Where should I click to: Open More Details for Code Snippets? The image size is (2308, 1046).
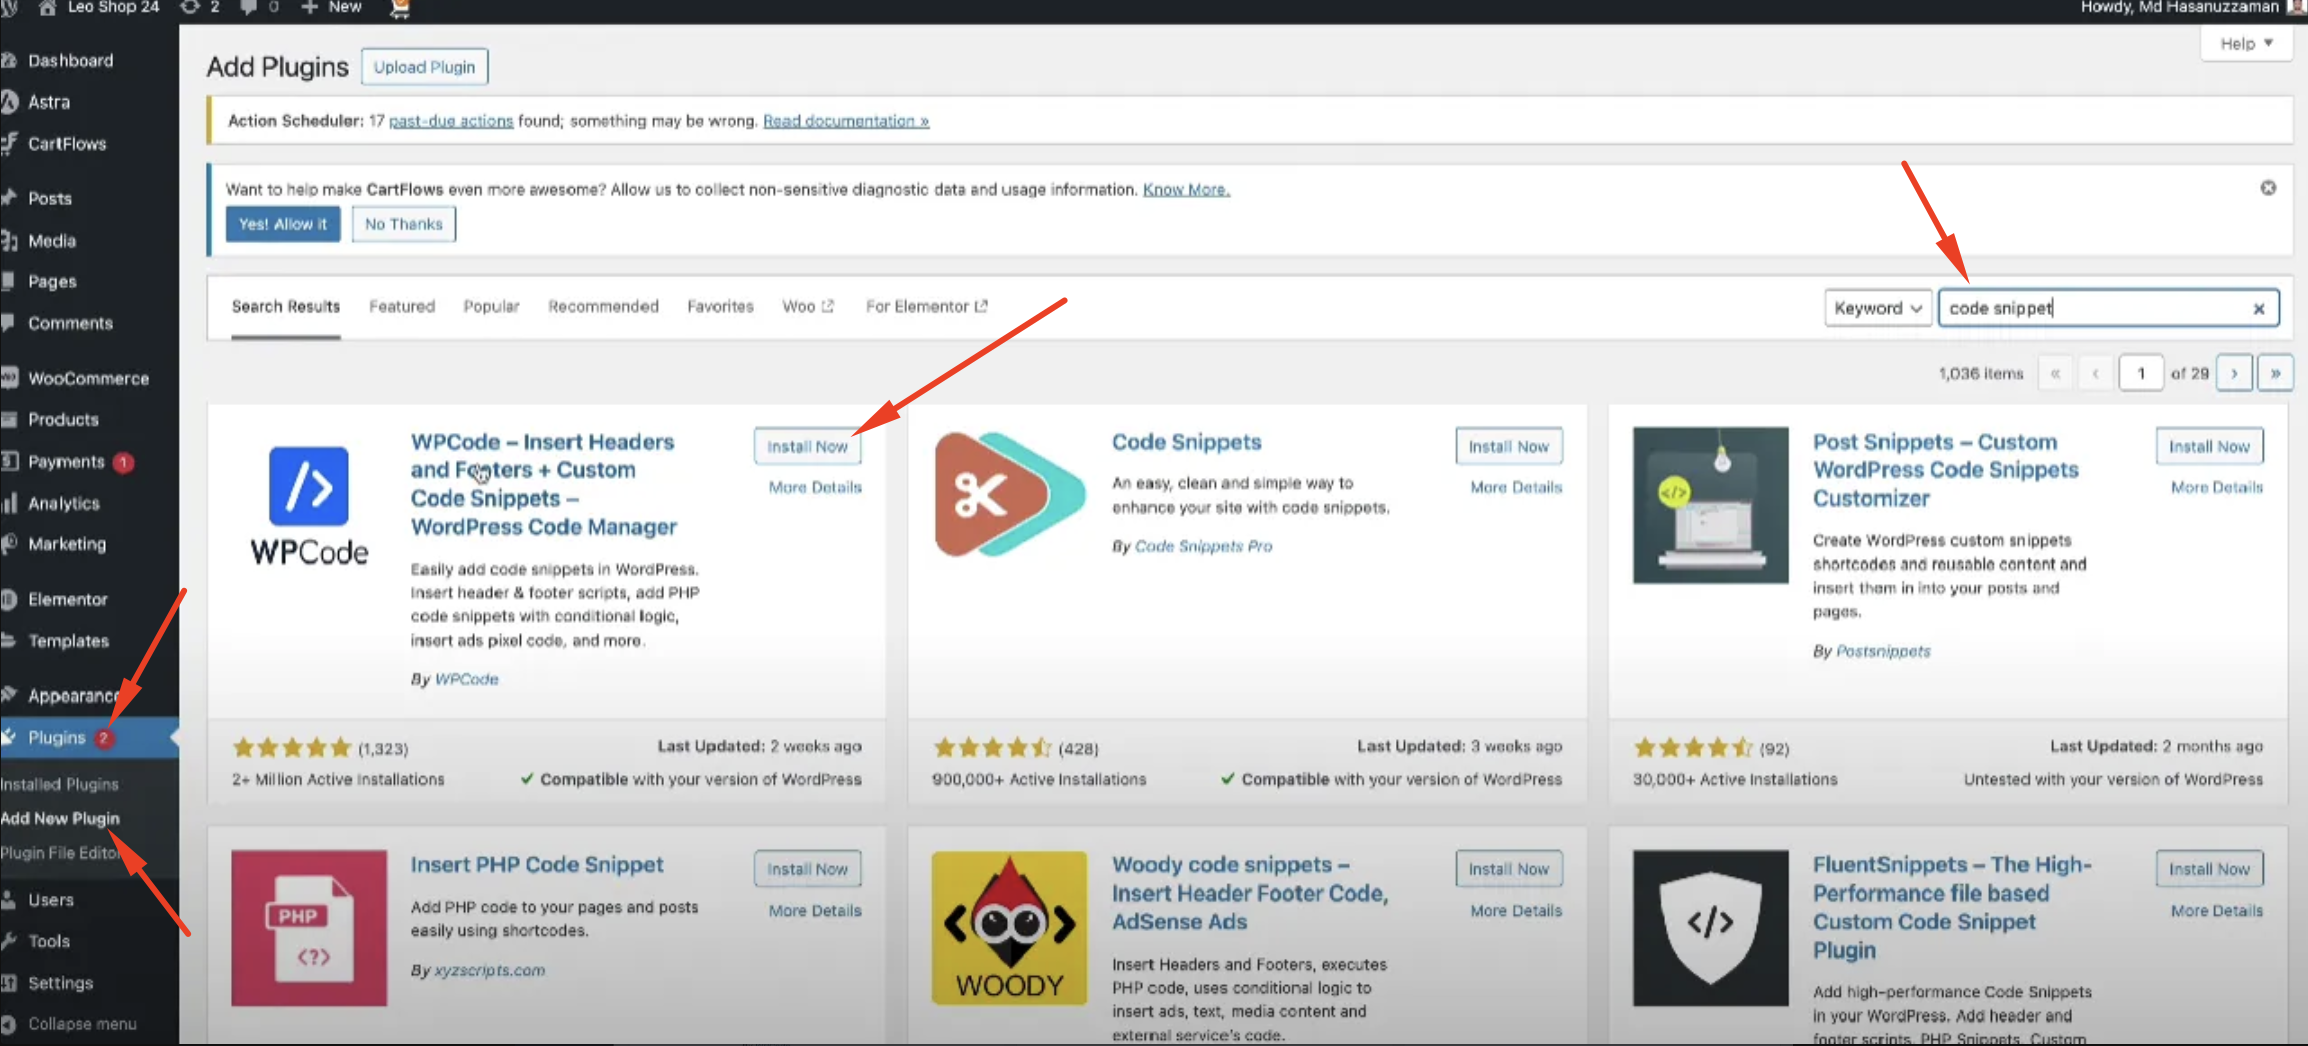[1516, 487]
